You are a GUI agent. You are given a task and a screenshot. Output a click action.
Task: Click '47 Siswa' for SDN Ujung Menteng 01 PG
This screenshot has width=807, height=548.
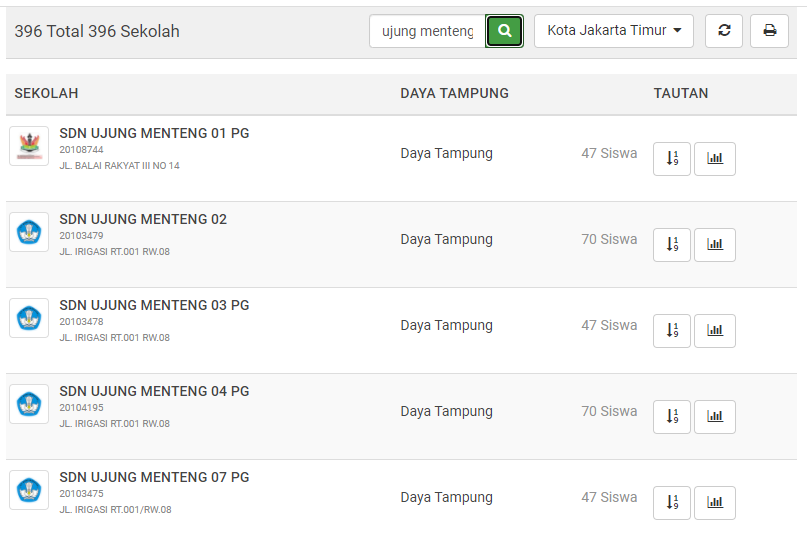click(x=609, y=153)
